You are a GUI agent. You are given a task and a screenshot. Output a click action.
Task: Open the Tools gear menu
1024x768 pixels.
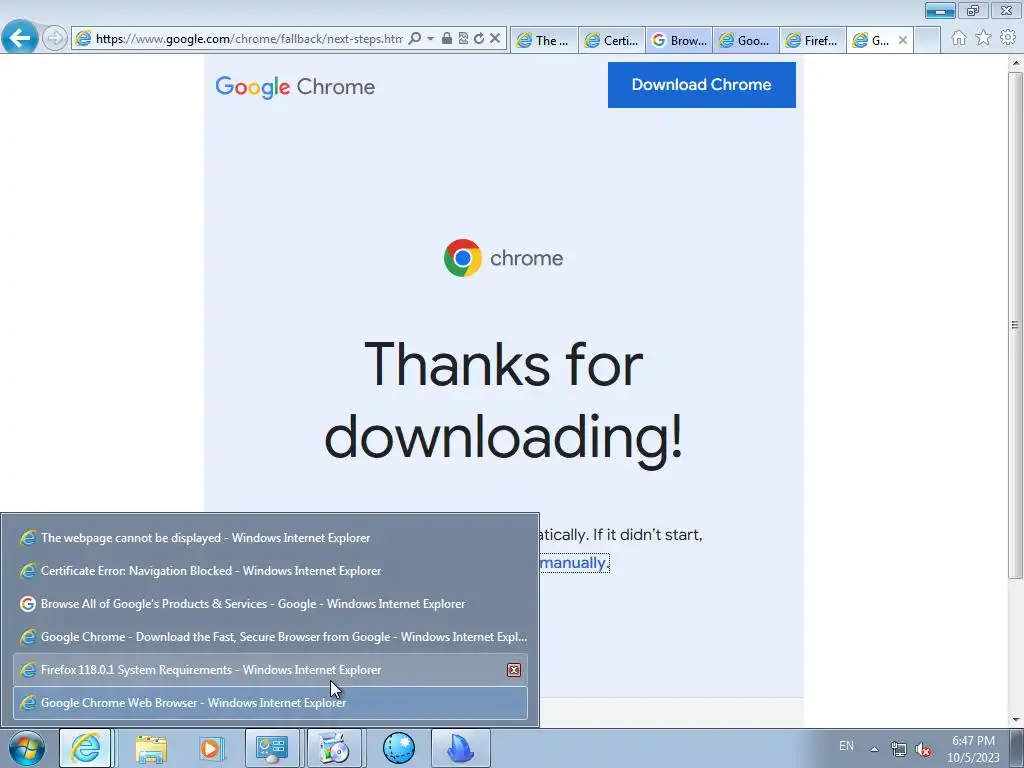[1008, 38]
